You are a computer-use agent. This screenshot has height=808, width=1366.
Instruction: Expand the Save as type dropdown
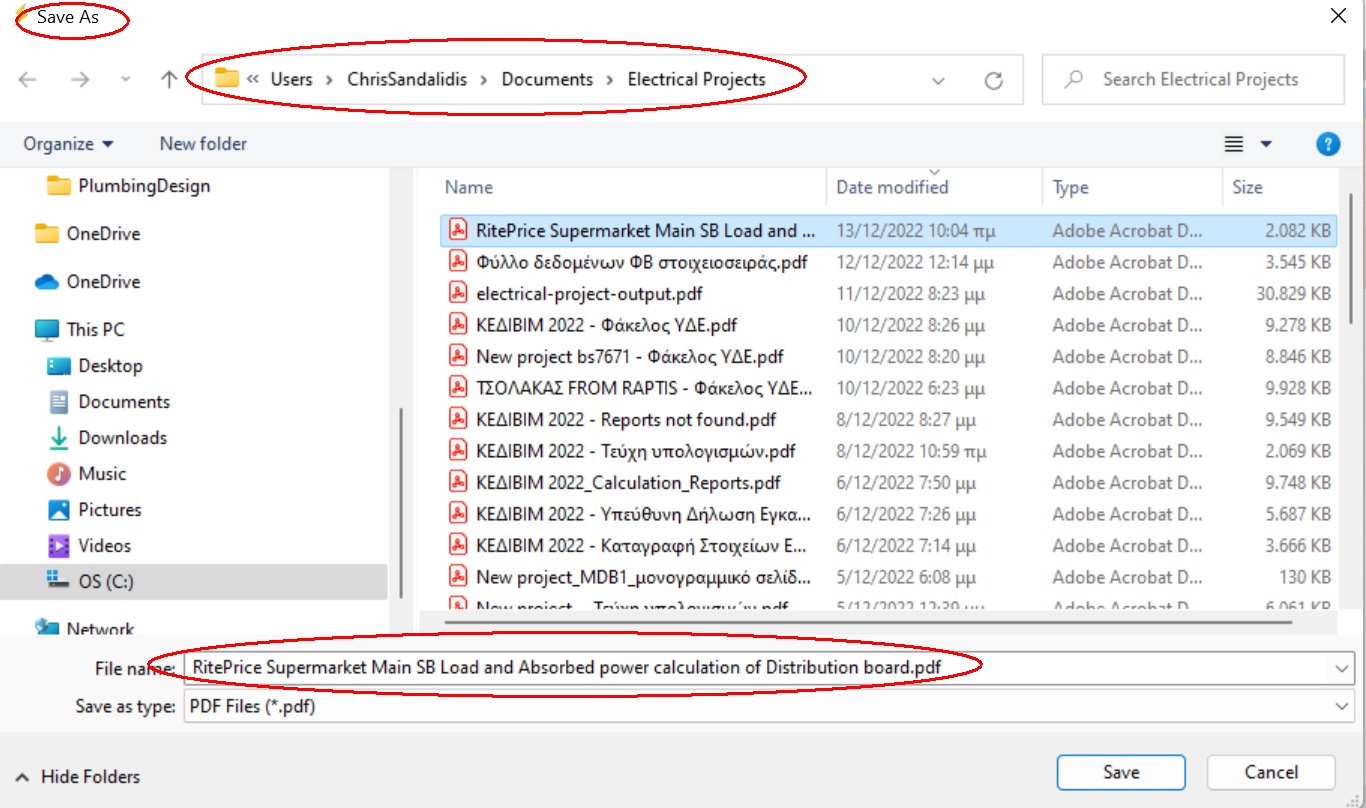coord(1341,706)
